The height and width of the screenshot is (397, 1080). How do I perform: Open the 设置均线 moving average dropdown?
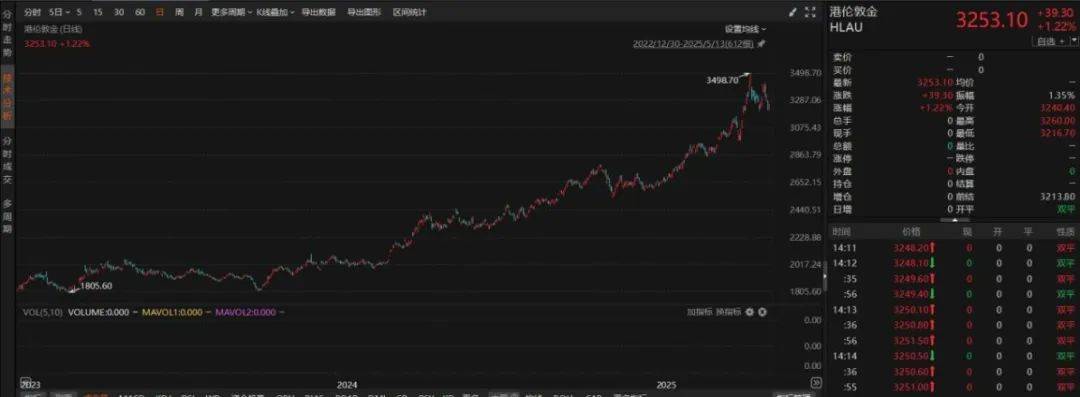click(745, 29)
